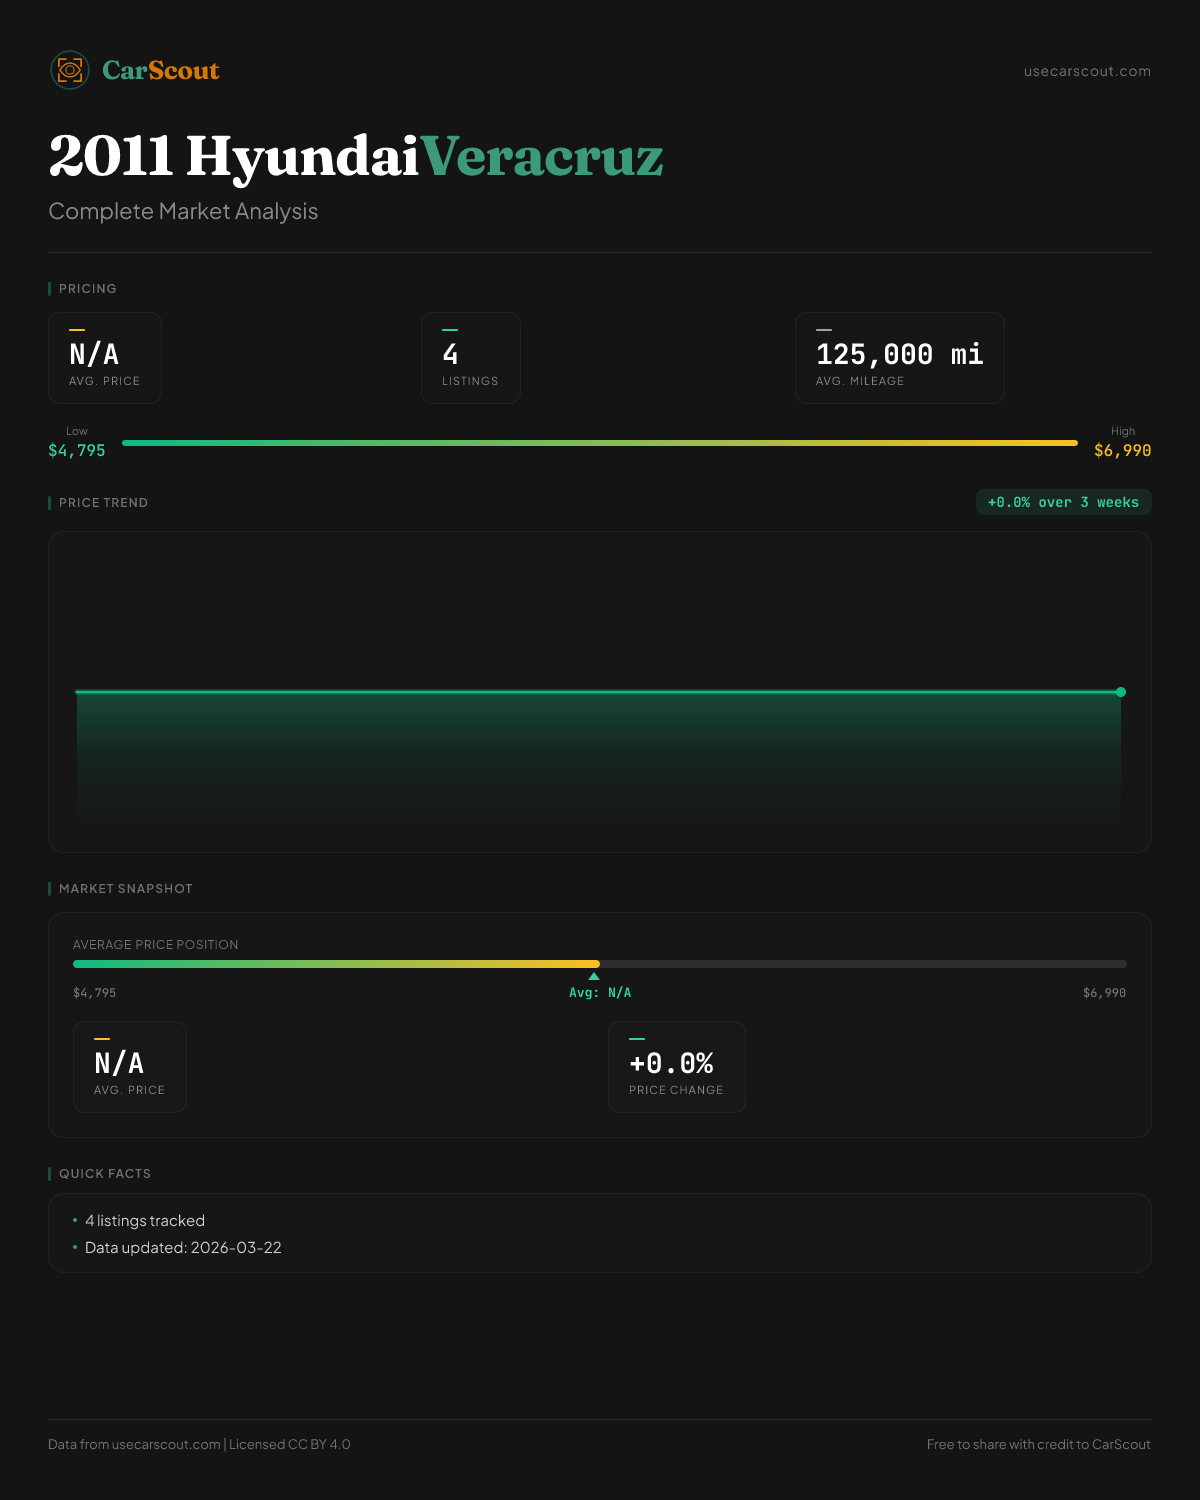This screenshot has height=1500, width=1200.
Task: Click the +0.0% over 3 weeks badge
Action: [1063, 502]
